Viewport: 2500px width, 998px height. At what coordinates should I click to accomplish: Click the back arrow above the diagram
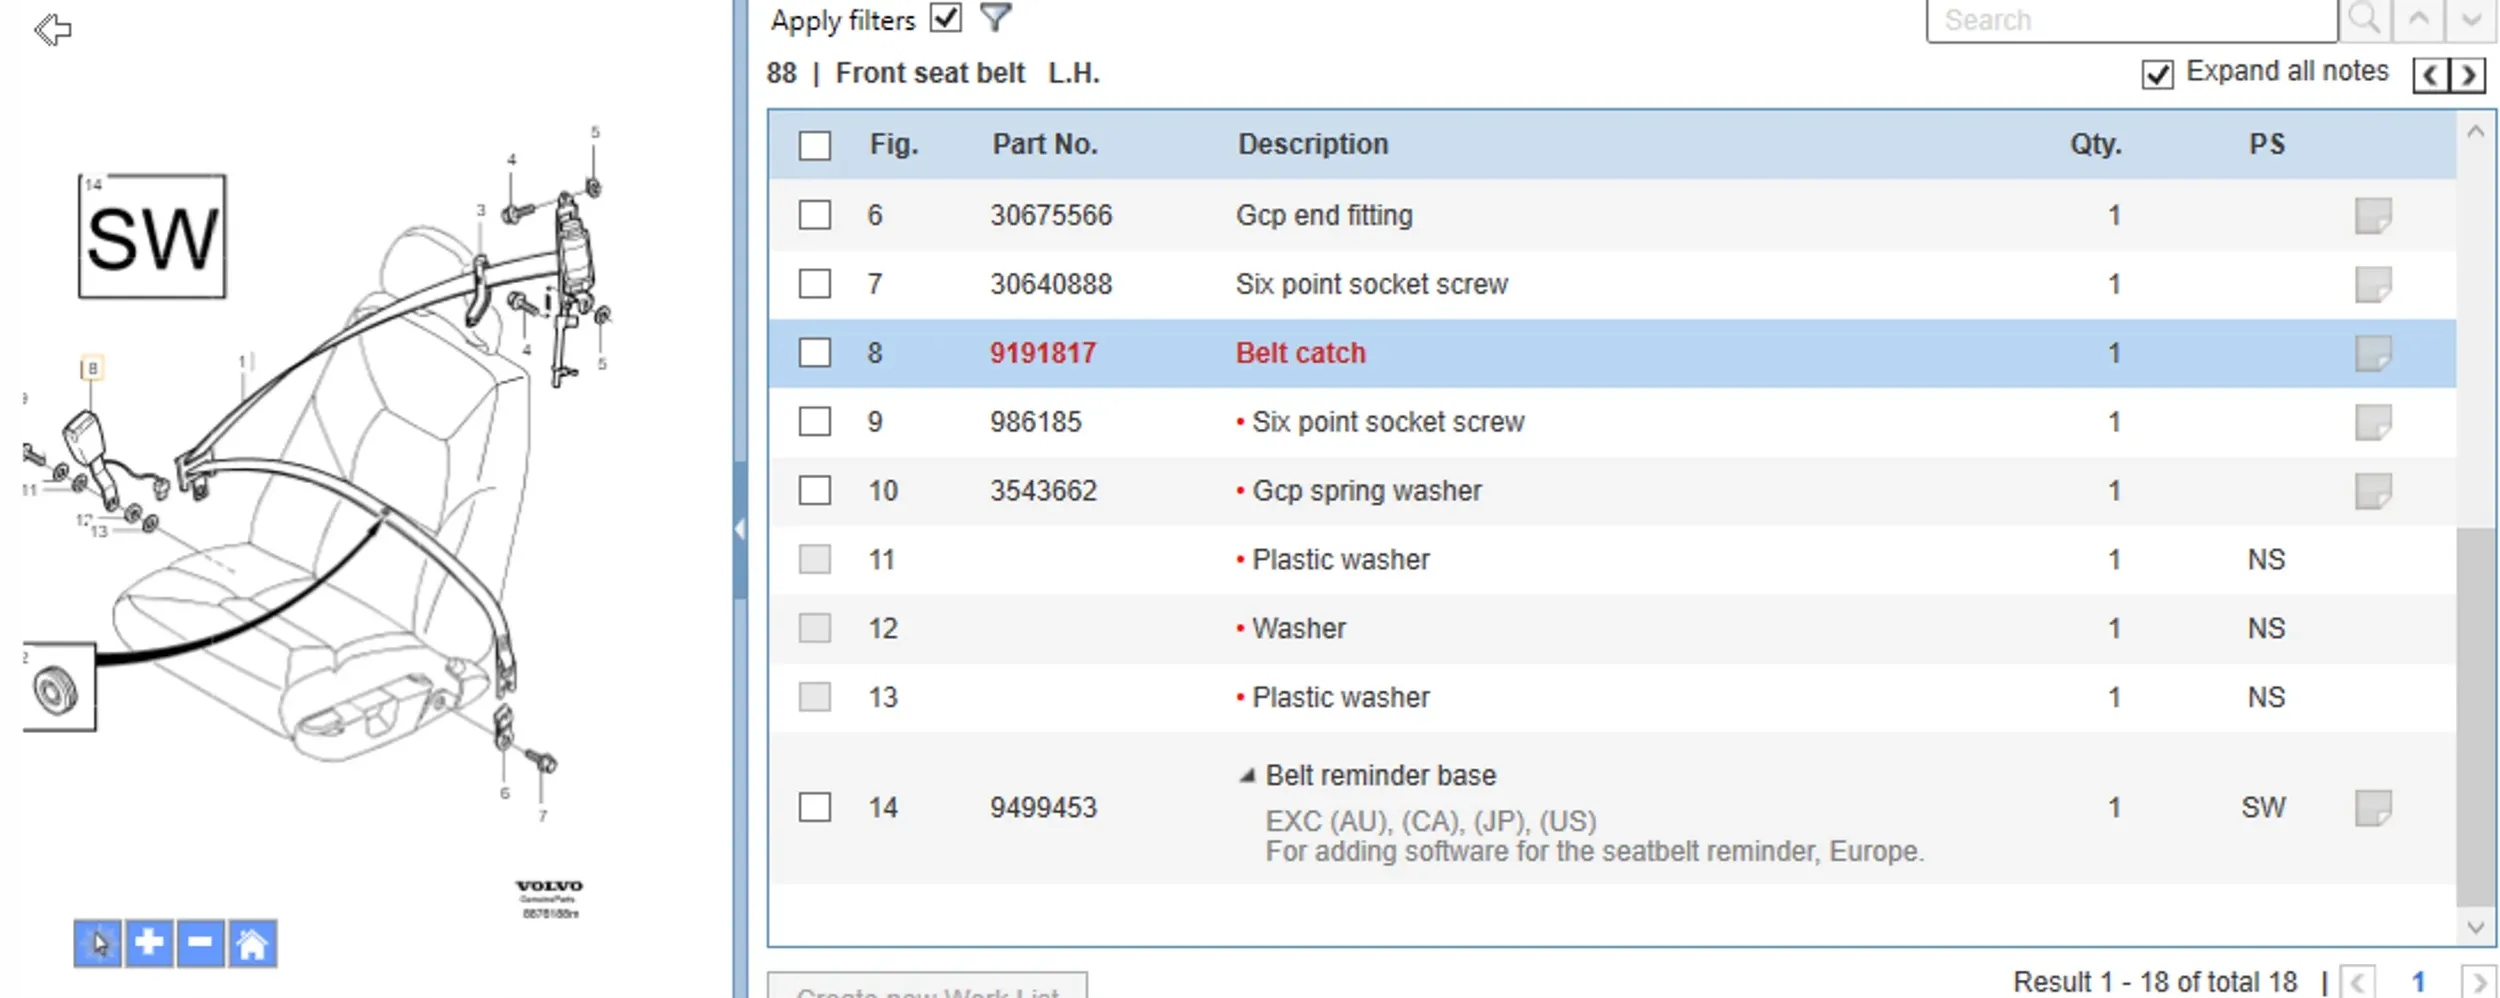pos(52,30)
